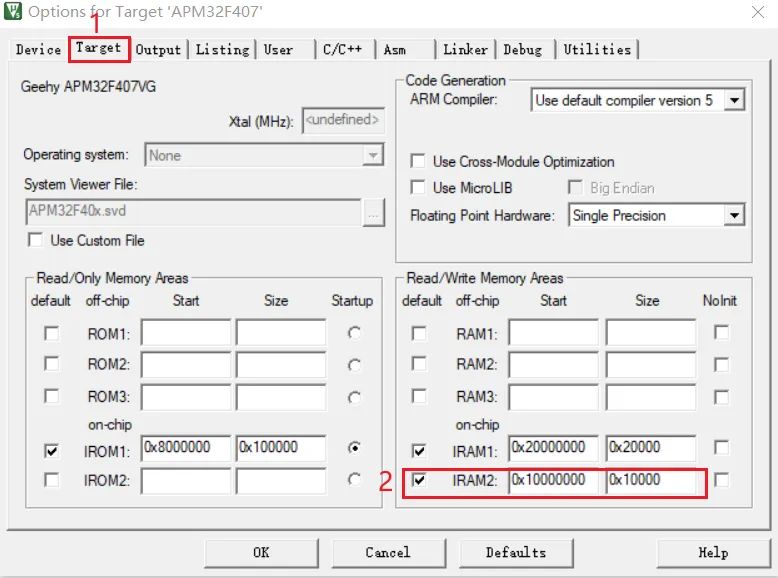
Task: Click the Cancel button
Action: point(387,552)
